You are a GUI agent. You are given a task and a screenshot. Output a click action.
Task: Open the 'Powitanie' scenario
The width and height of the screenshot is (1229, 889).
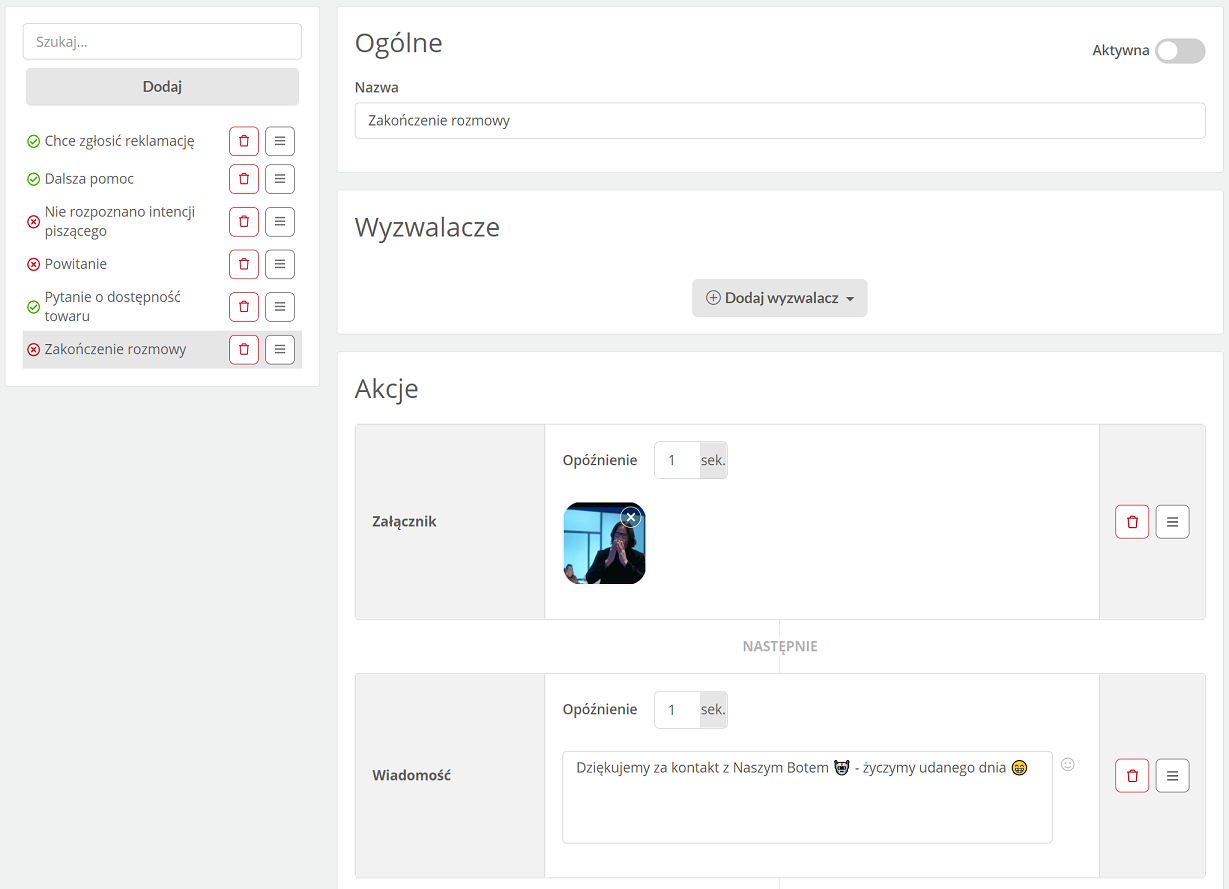coord(76,264)
